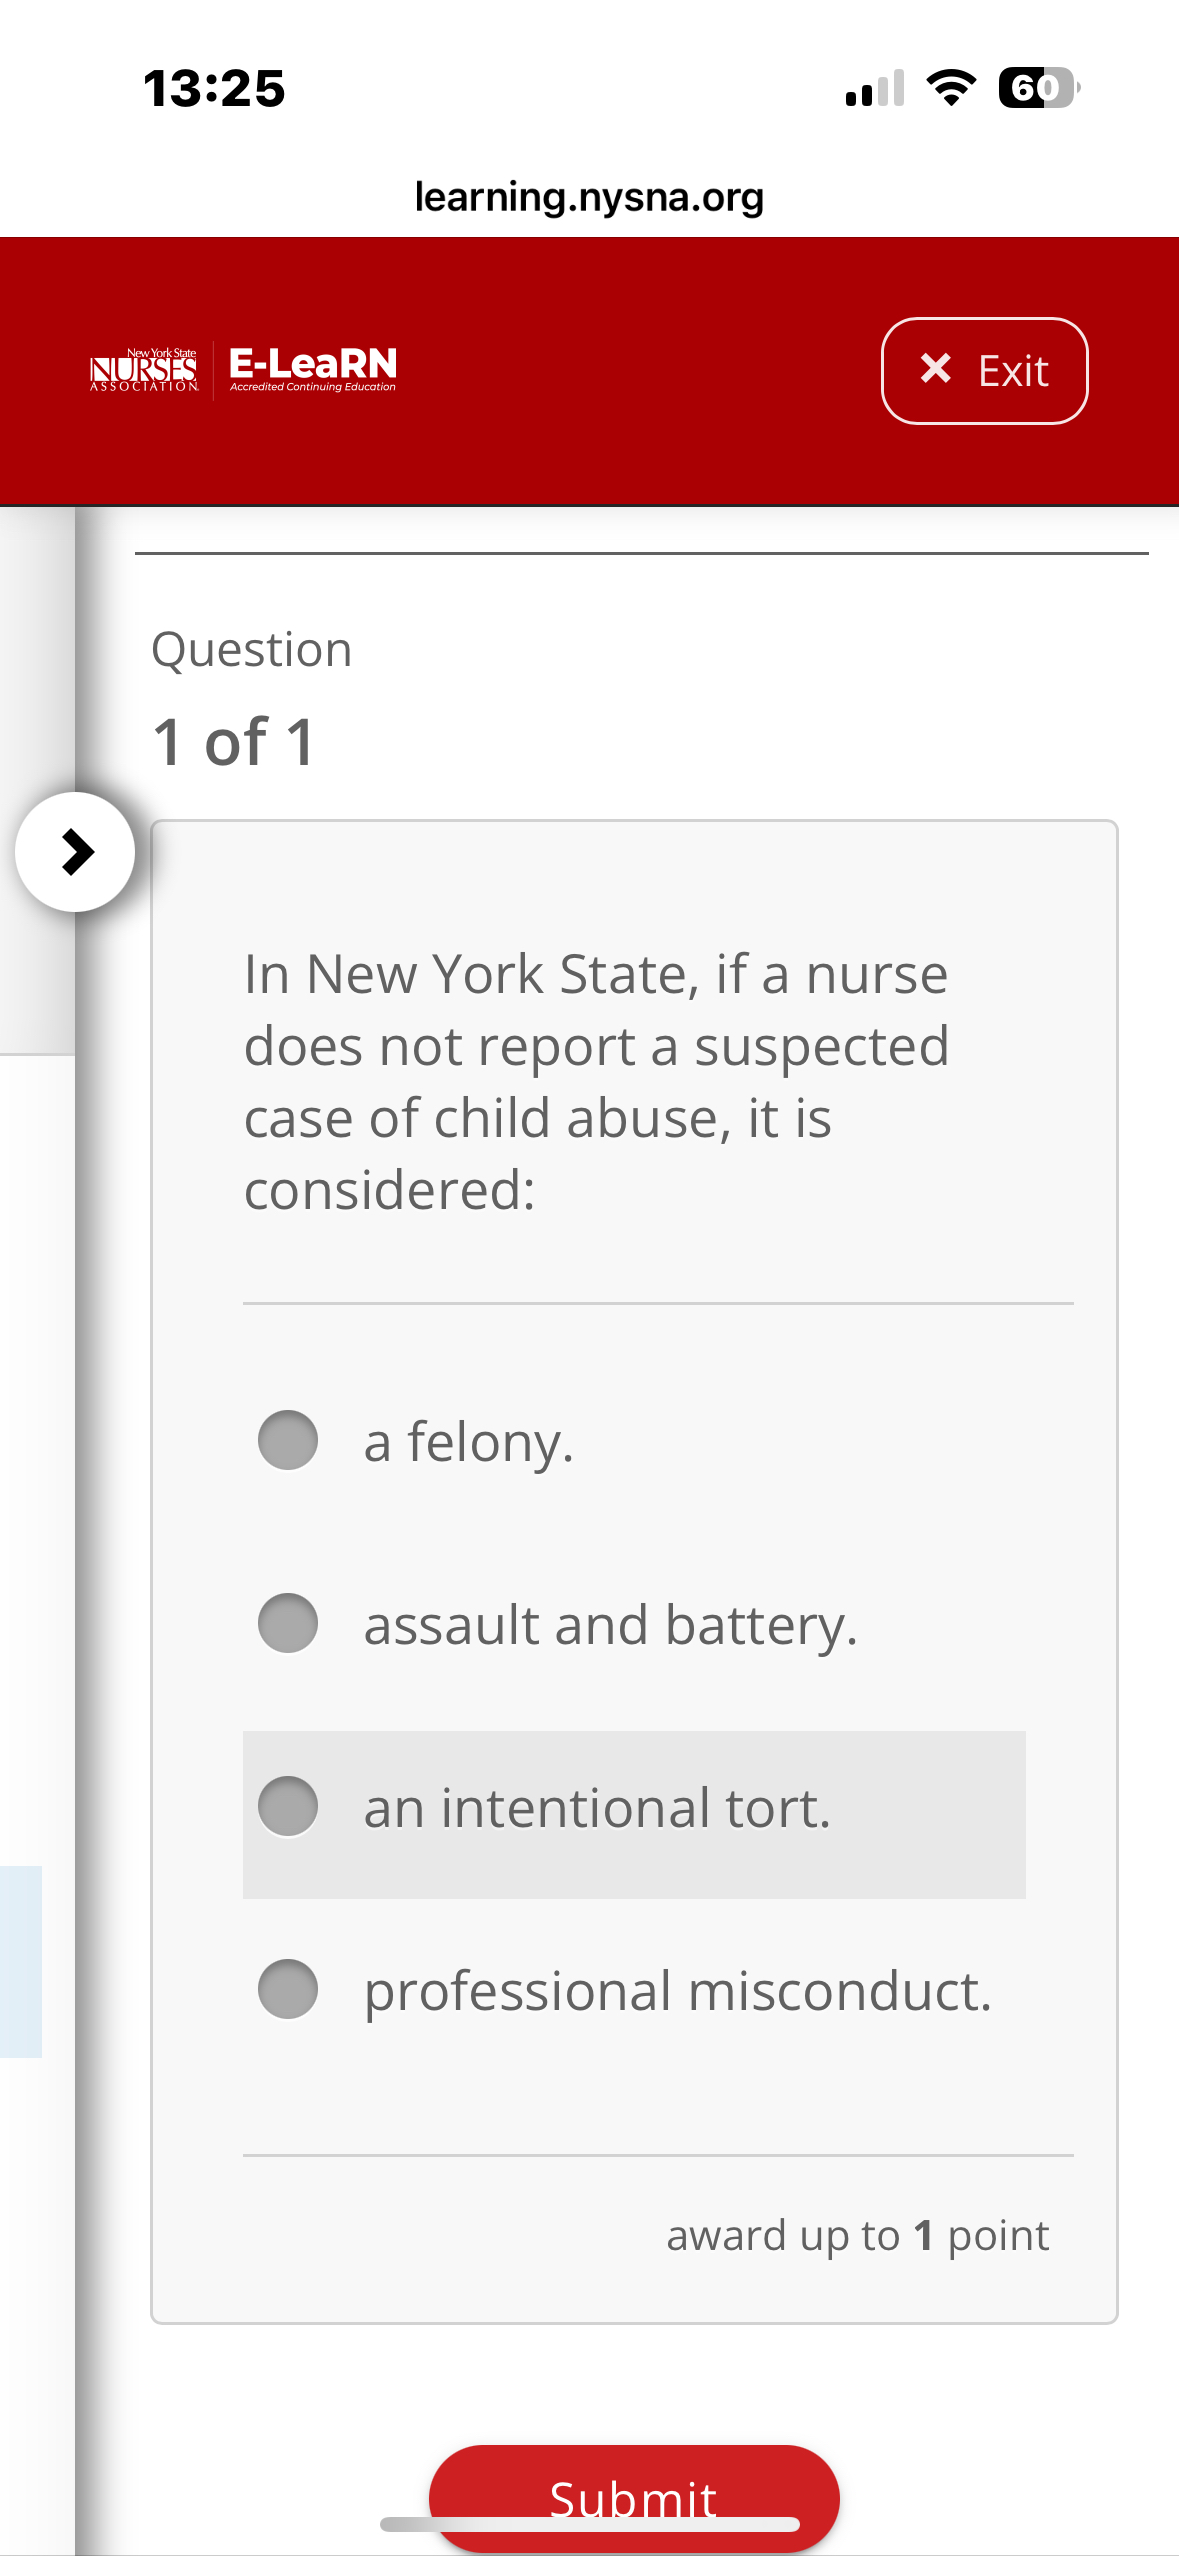The width and height of the screenshot is (1179, 2556).
Task: Click the "a felony." answer label
Action: pos(468,1442)
